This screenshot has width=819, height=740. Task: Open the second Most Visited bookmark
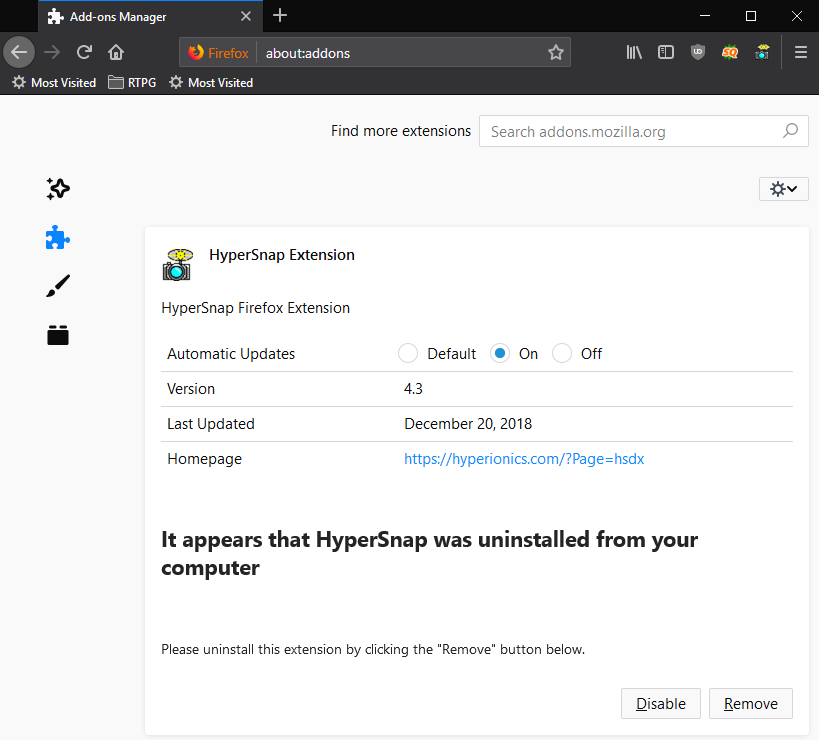point(211,83)
